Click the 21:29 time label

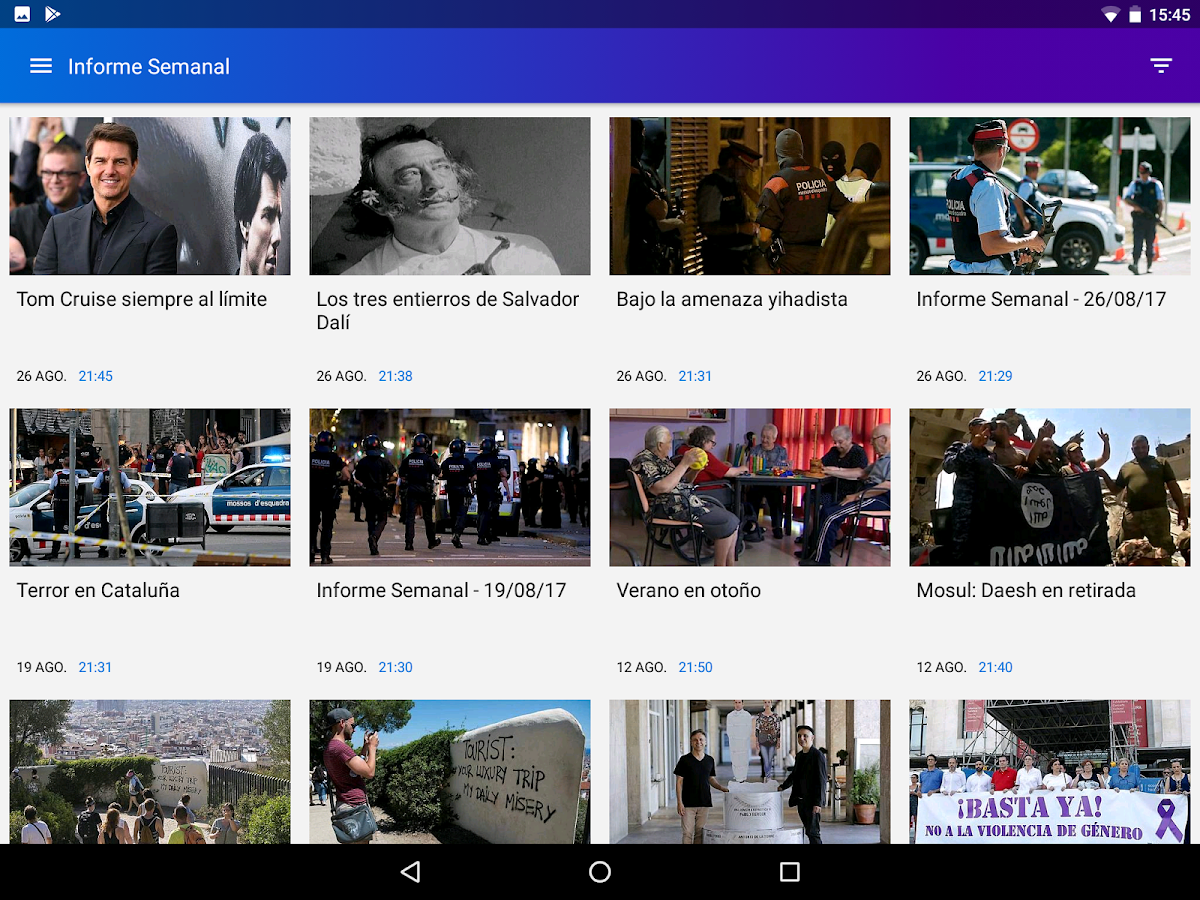pyautogui.click(x=996, y=376)
